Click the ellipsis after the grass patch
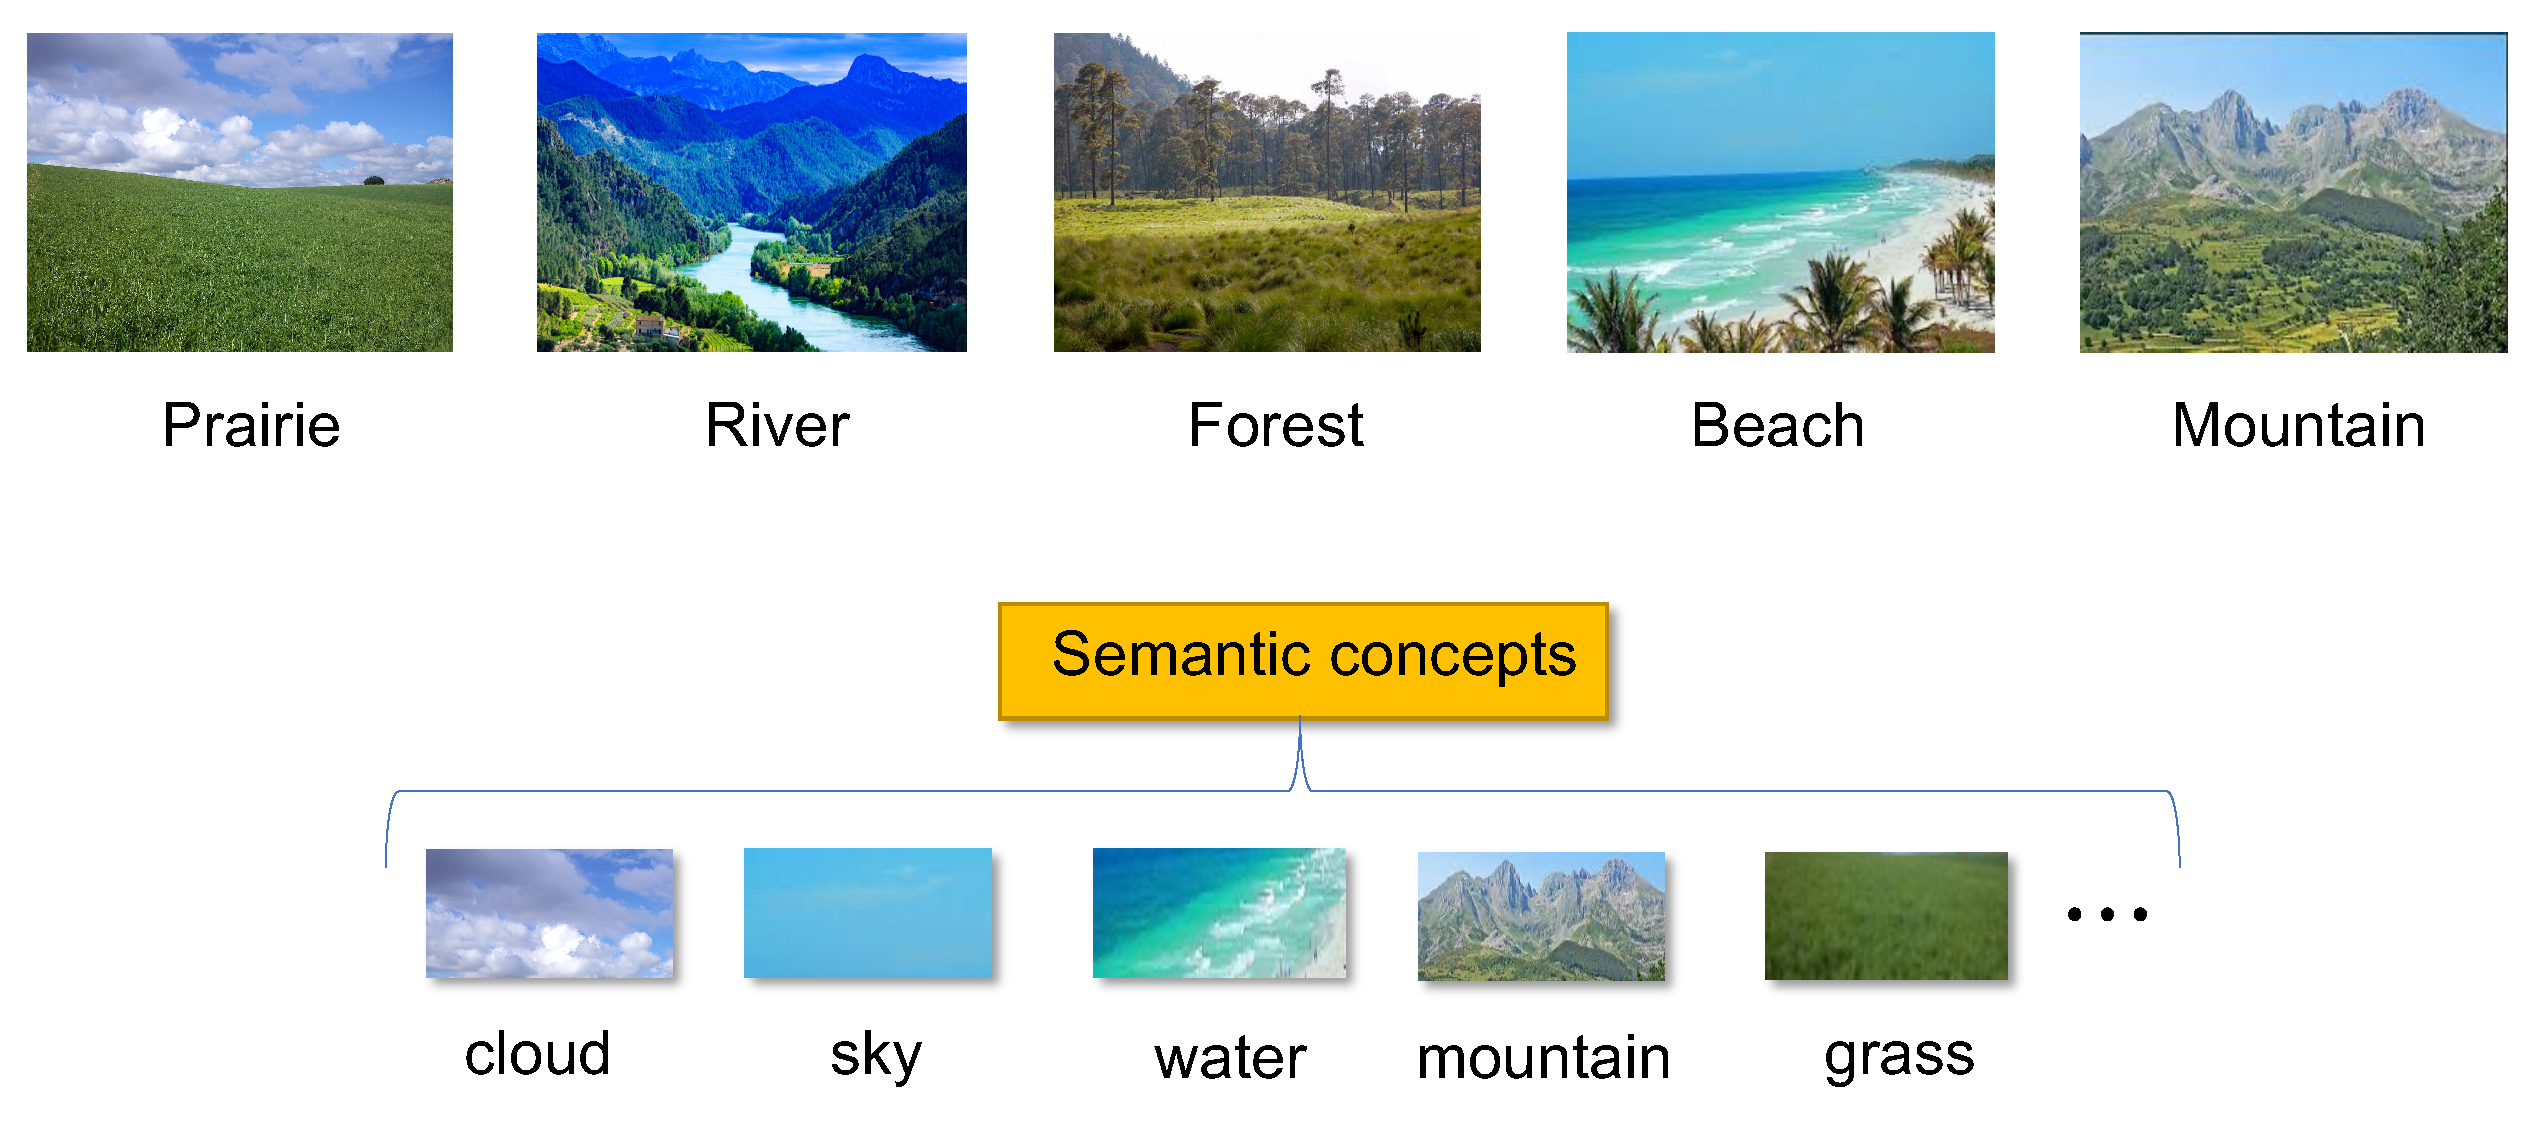 tap(2107, 914)
